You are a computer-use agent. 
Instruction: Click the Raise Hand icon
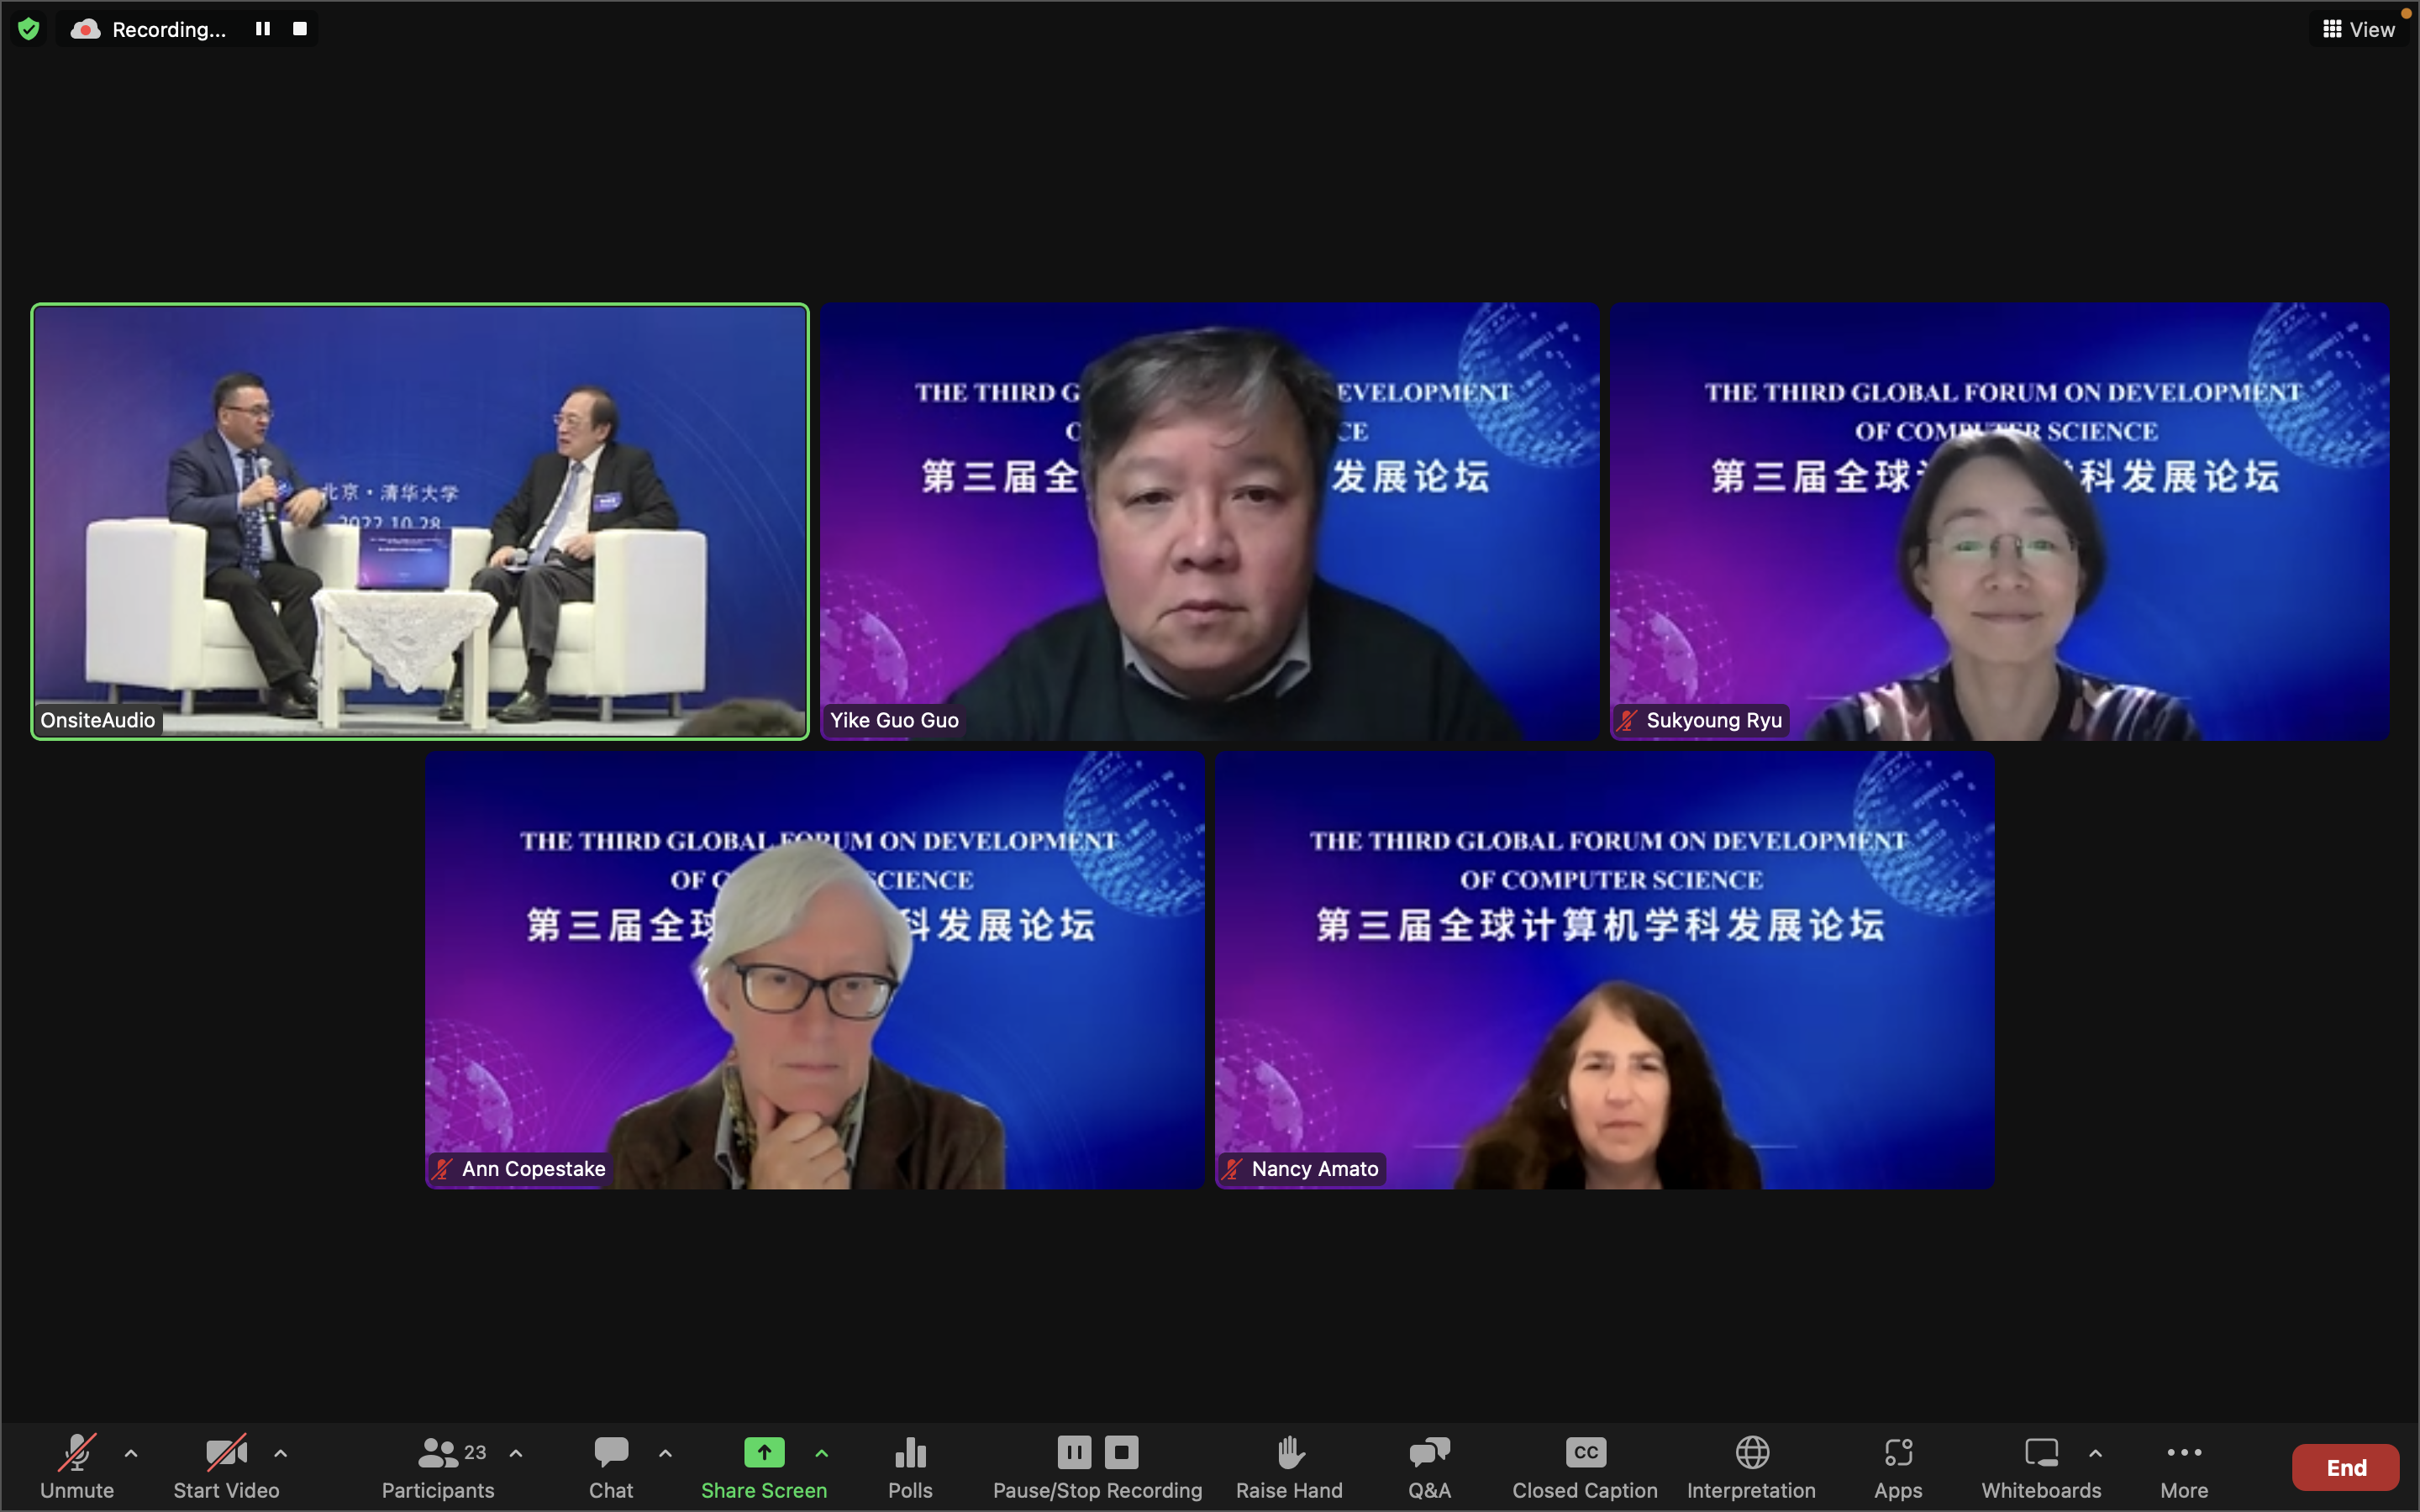tap(1289, 1465)
